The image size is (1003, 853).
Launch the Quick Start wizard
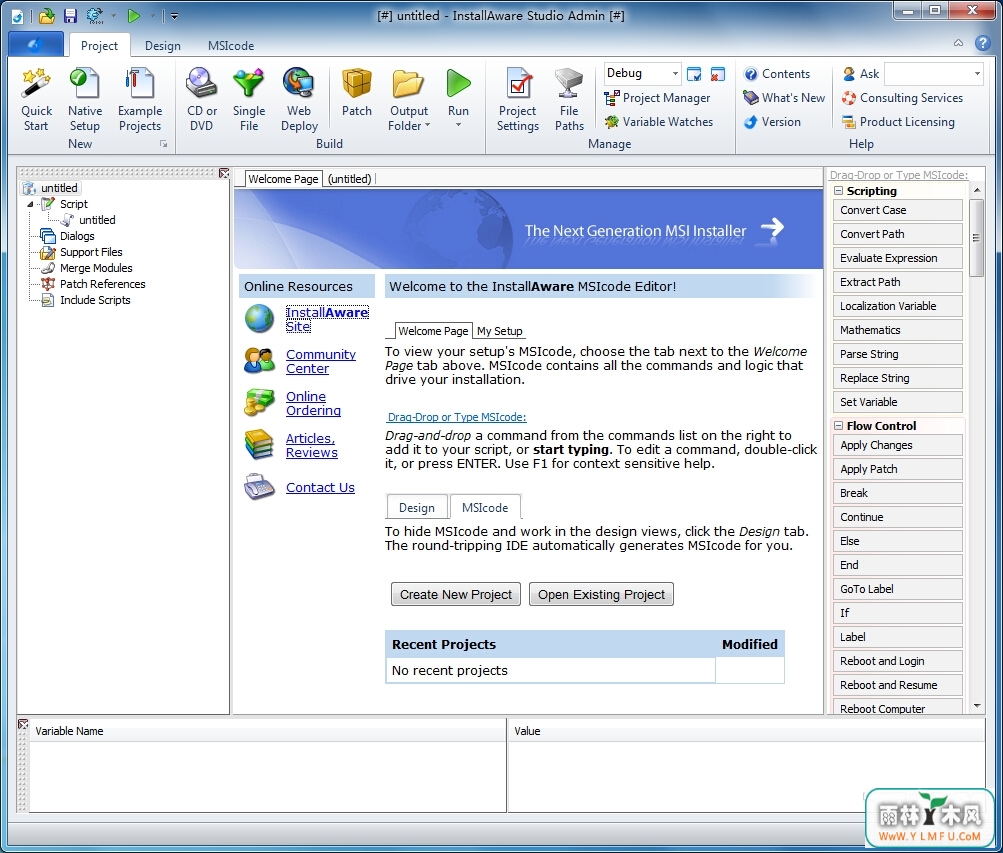point(36,100)
